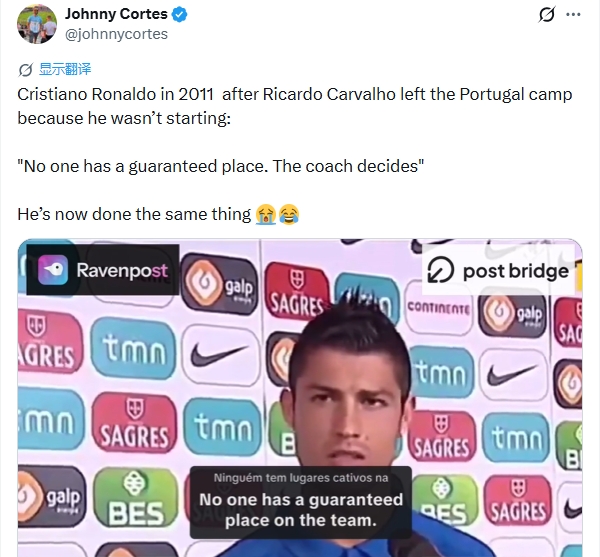Viewport: 600px width, 557px height.
Task: Open Johnny Cortes profile avatar
Action: click(37, 24)
